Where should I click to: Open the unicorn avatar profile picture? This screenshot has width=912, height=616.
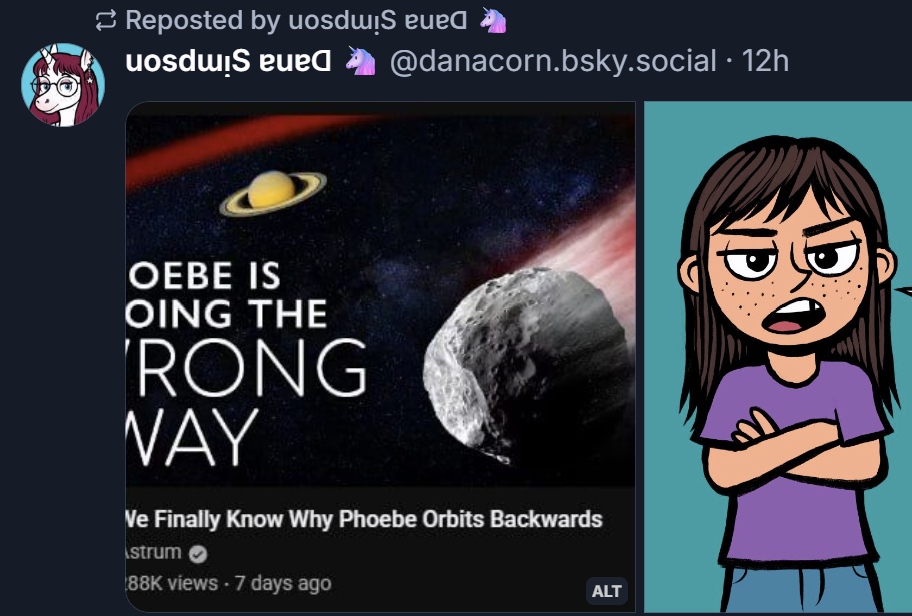click(63, 85)
